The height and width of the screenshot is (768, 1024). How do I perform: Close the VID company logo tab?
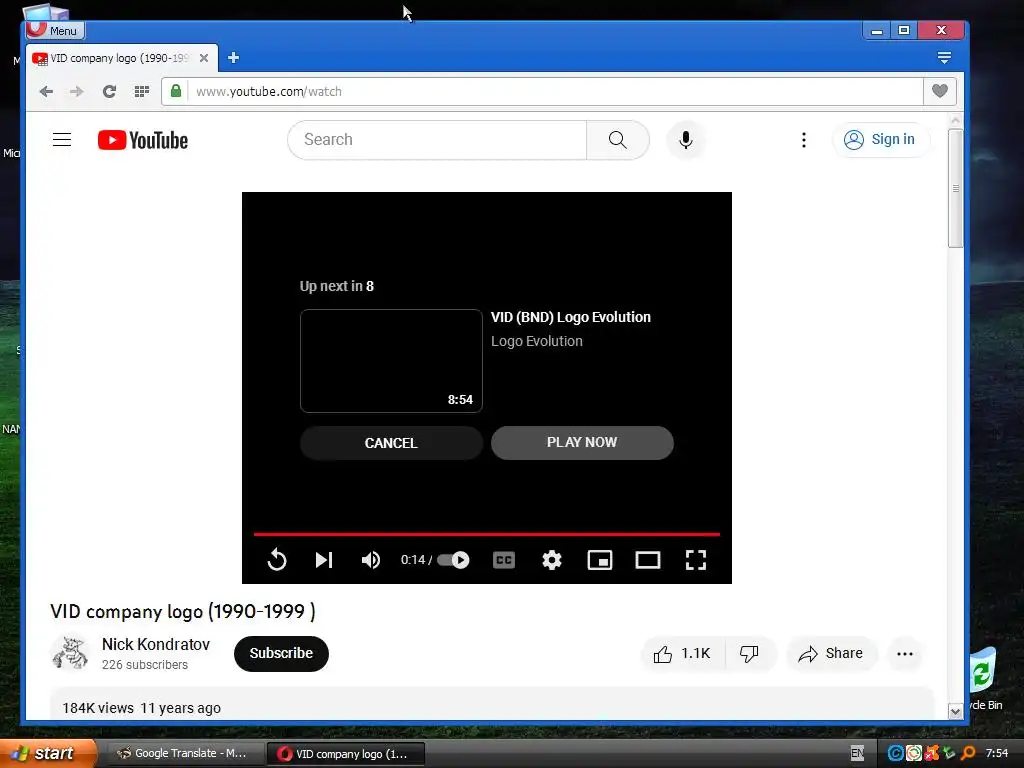204,58
